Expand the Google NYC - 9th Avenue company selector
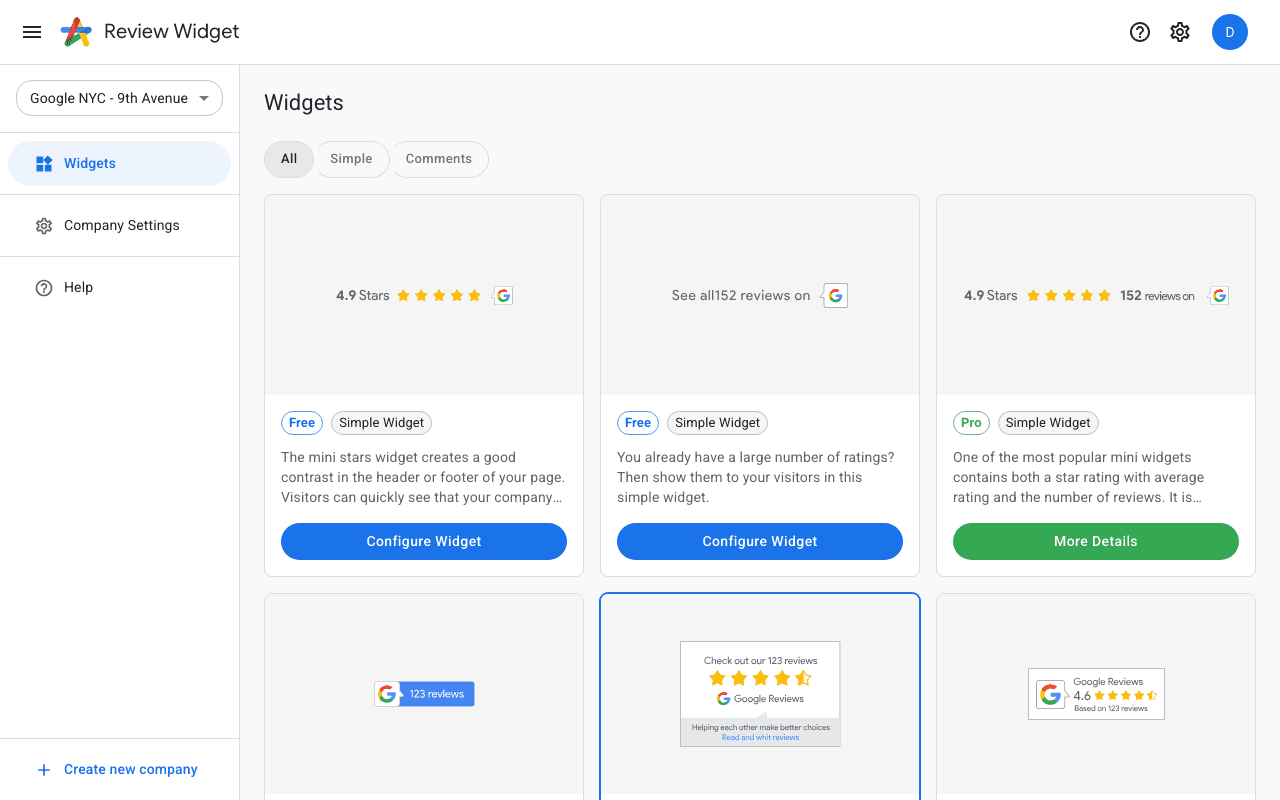1280x800 pixels. 119,98
